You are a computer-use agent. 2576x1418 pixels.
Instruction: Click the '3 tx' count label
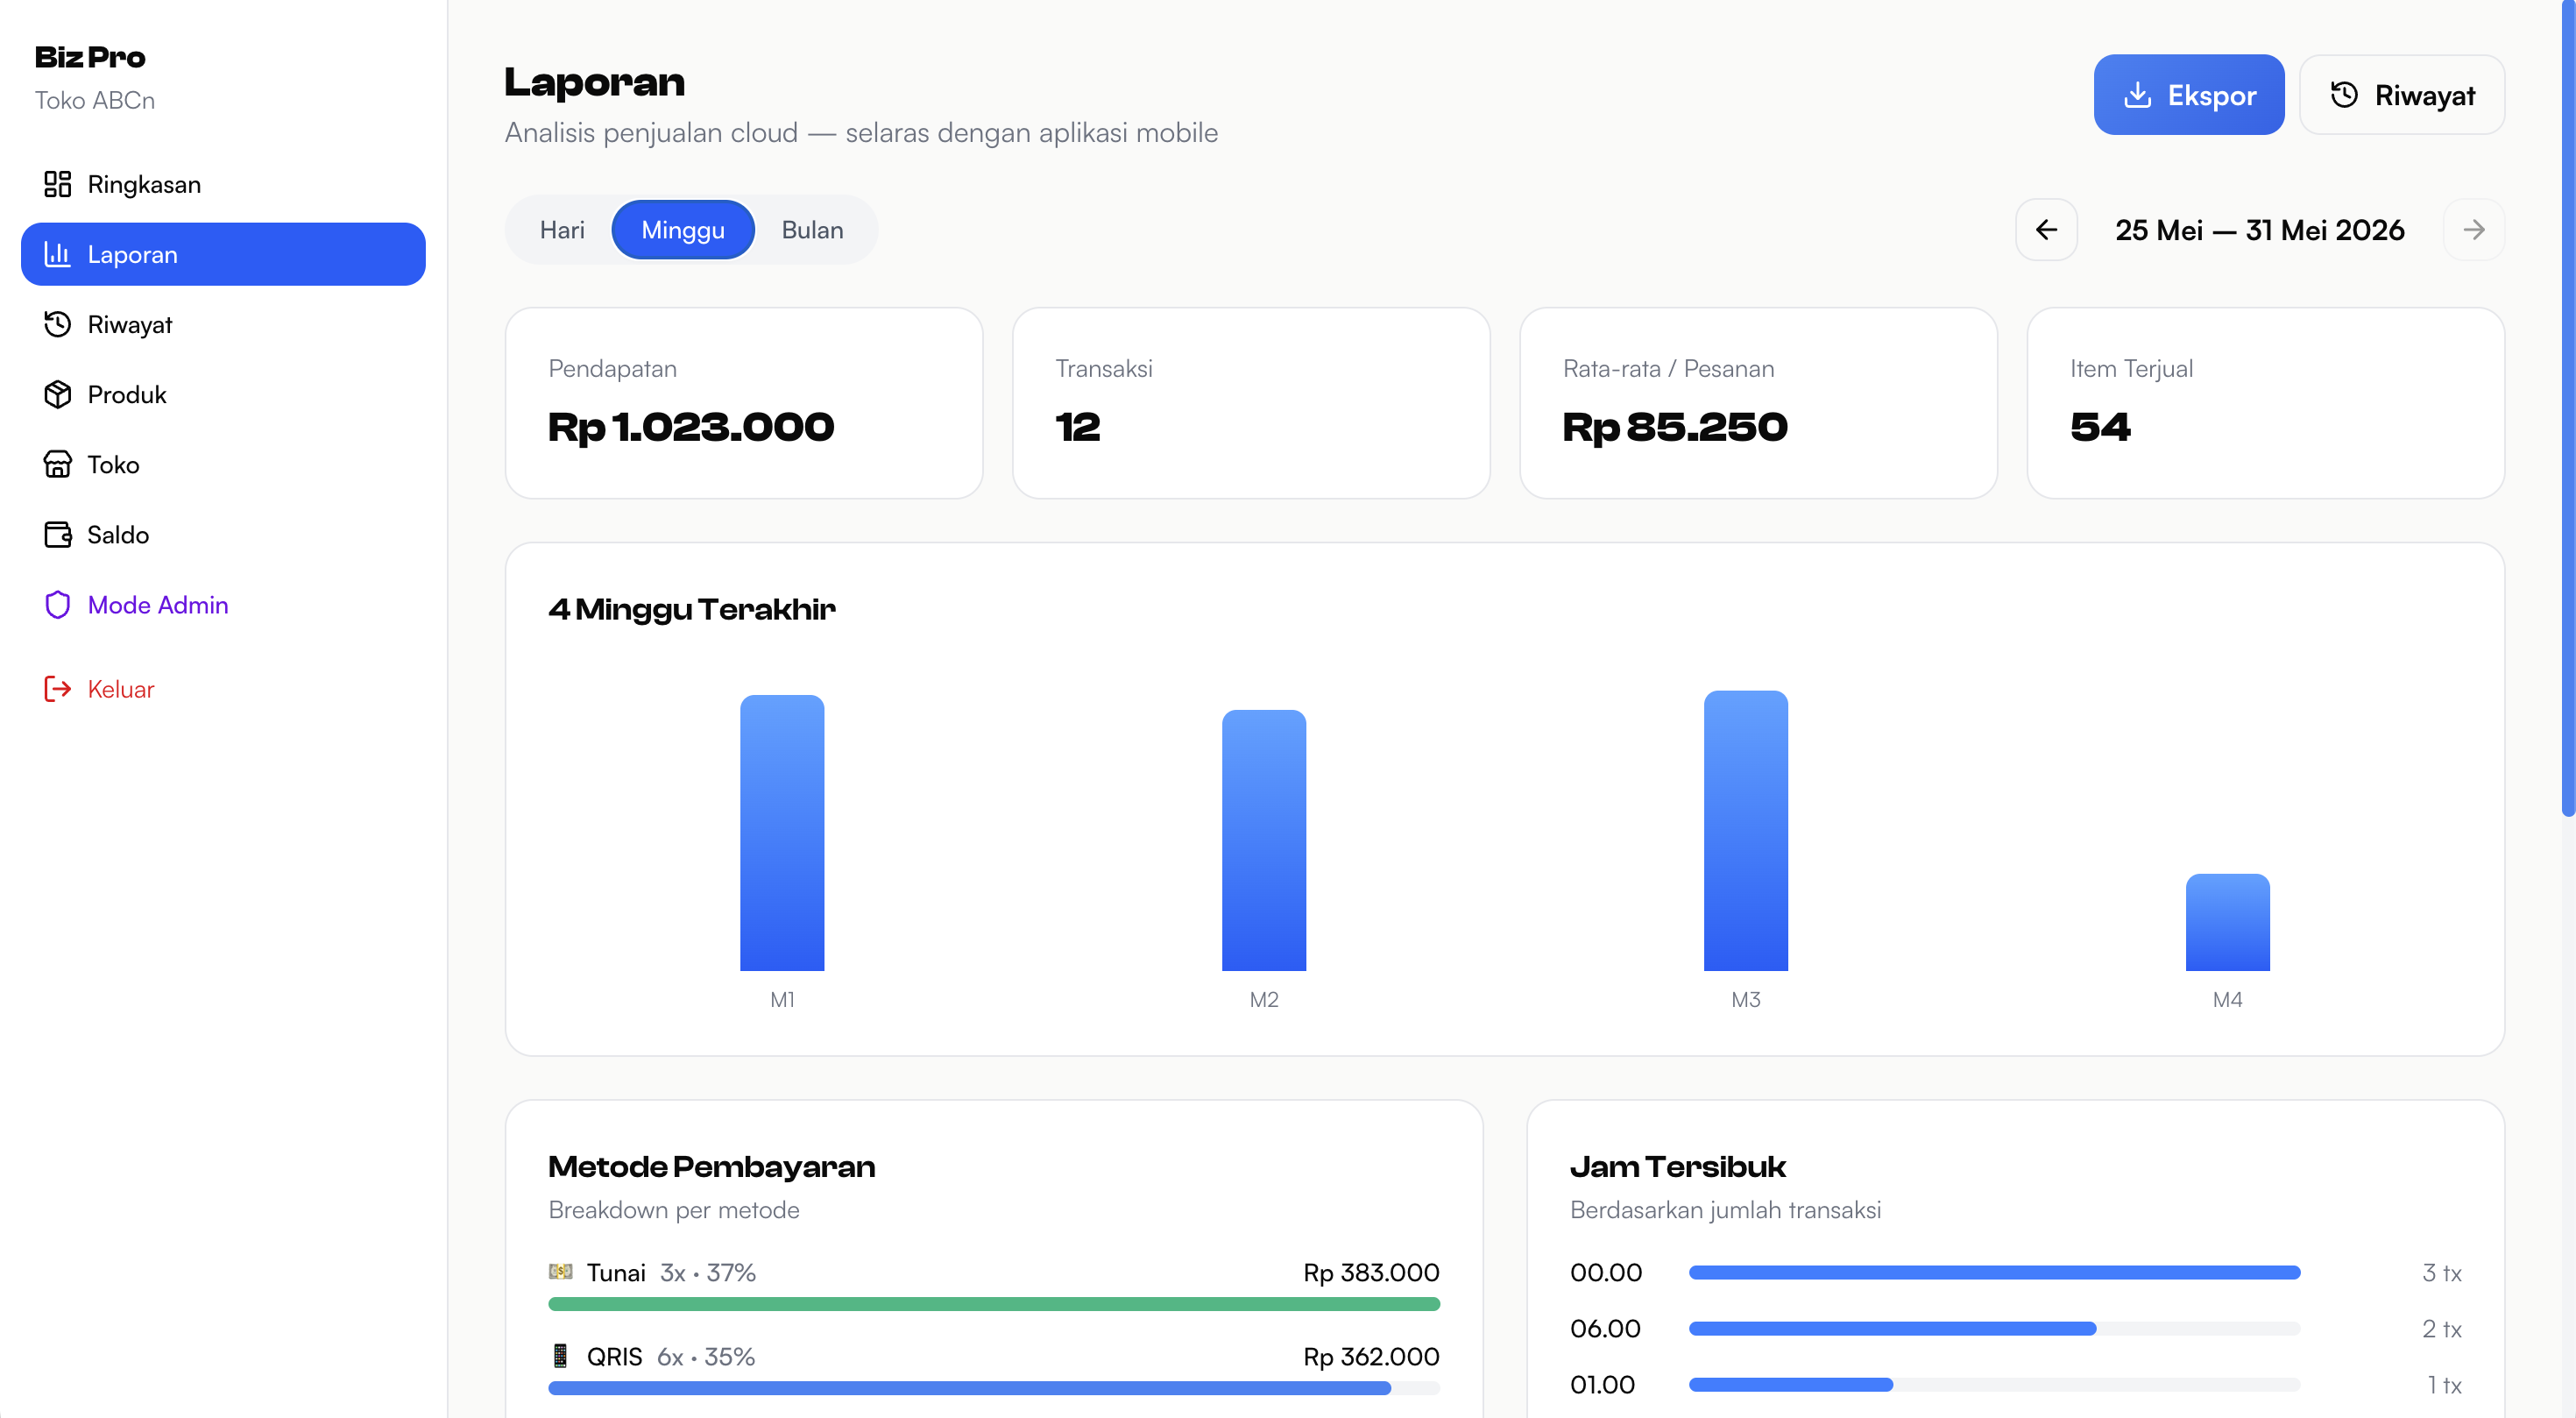click(x=2441, y=1273)
